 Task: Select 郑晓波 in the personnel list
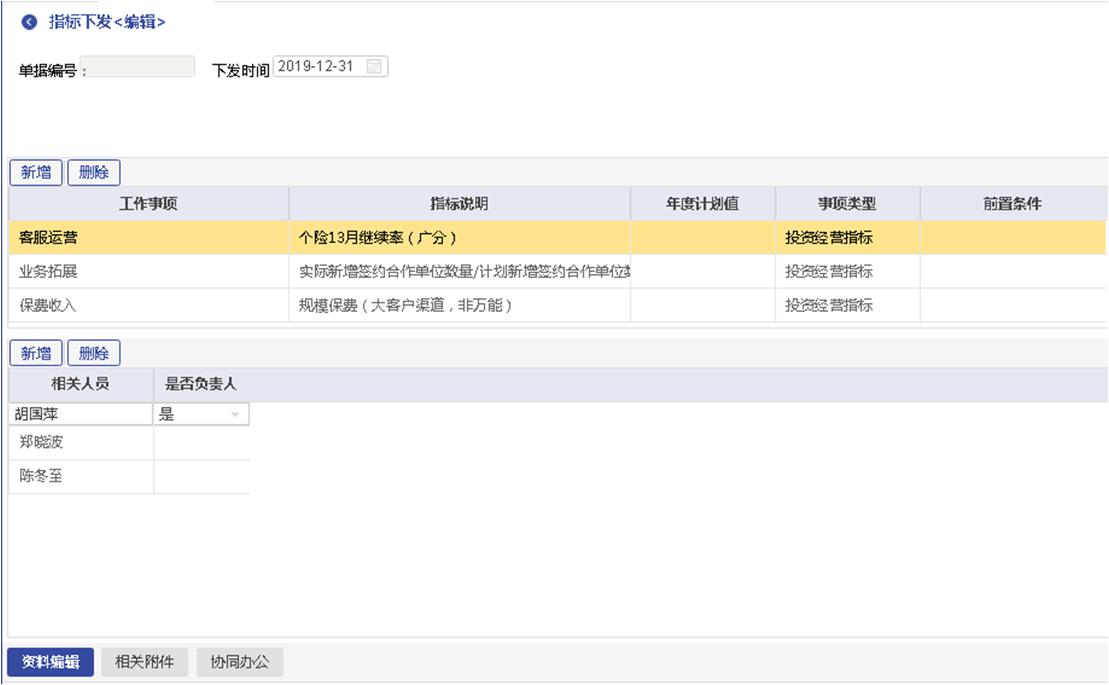coord(80,442)
